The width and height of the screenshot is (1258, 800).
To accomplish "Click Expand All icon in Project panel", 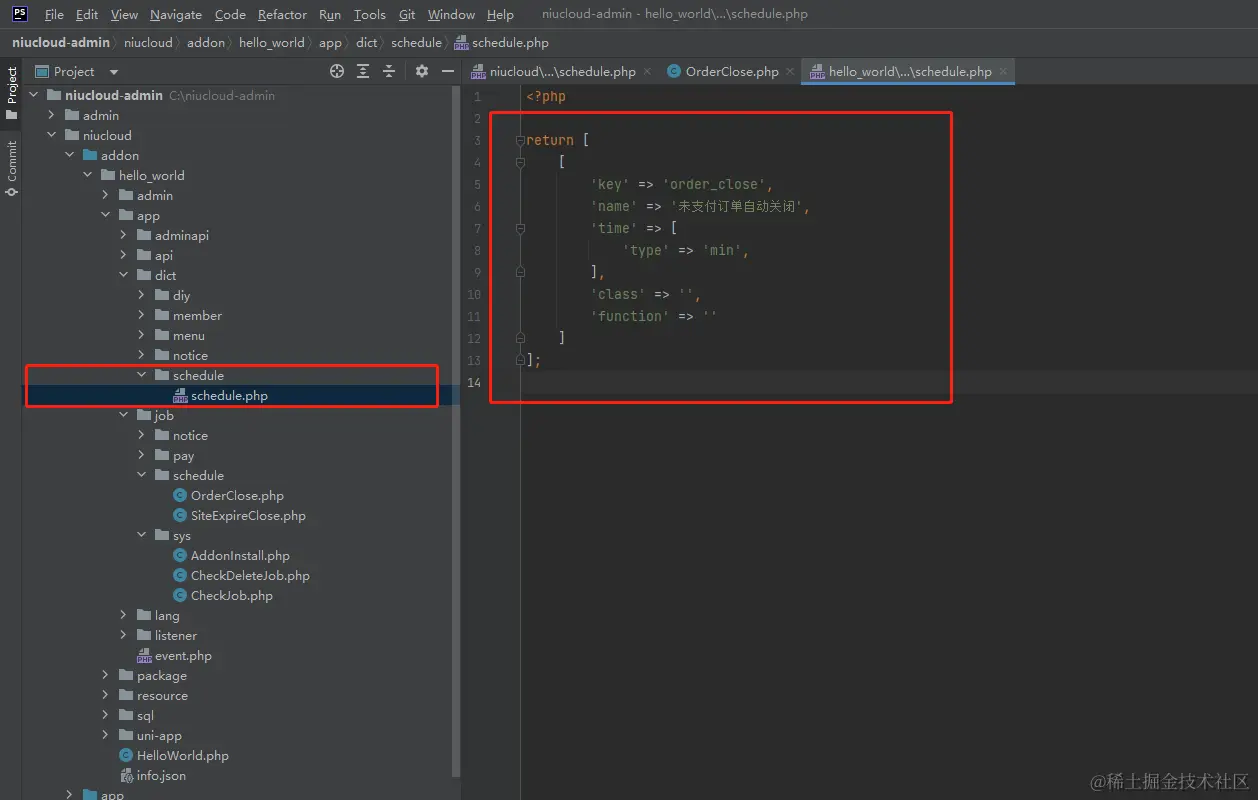I will 363,71.
